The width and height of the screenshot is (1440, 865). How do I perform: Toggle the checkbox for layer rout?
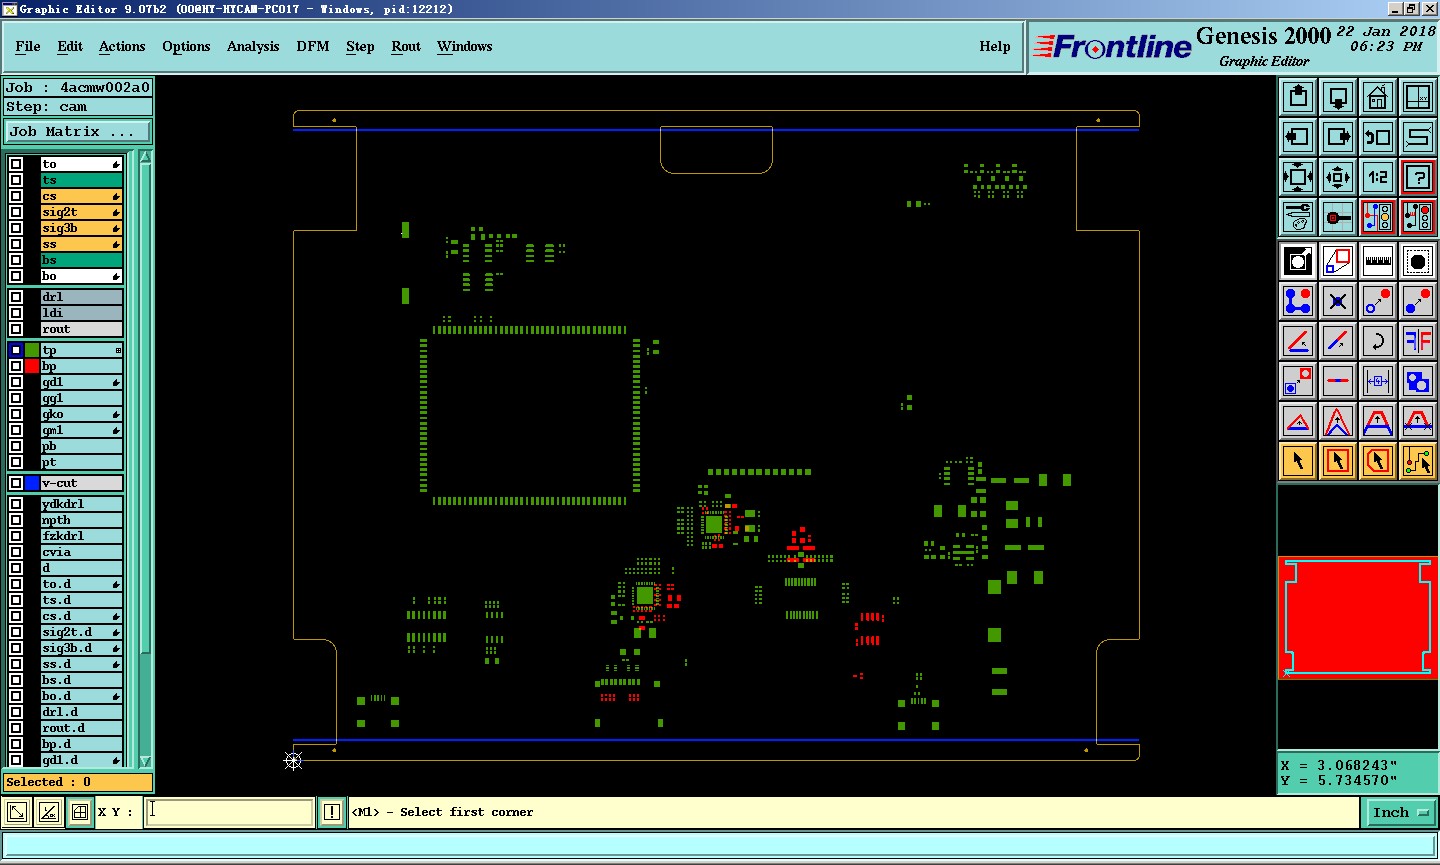tap(16, 329)
